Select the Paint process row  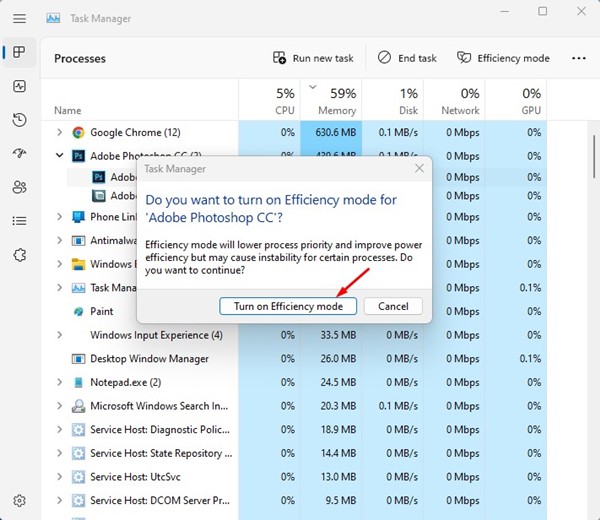point(294,311)
